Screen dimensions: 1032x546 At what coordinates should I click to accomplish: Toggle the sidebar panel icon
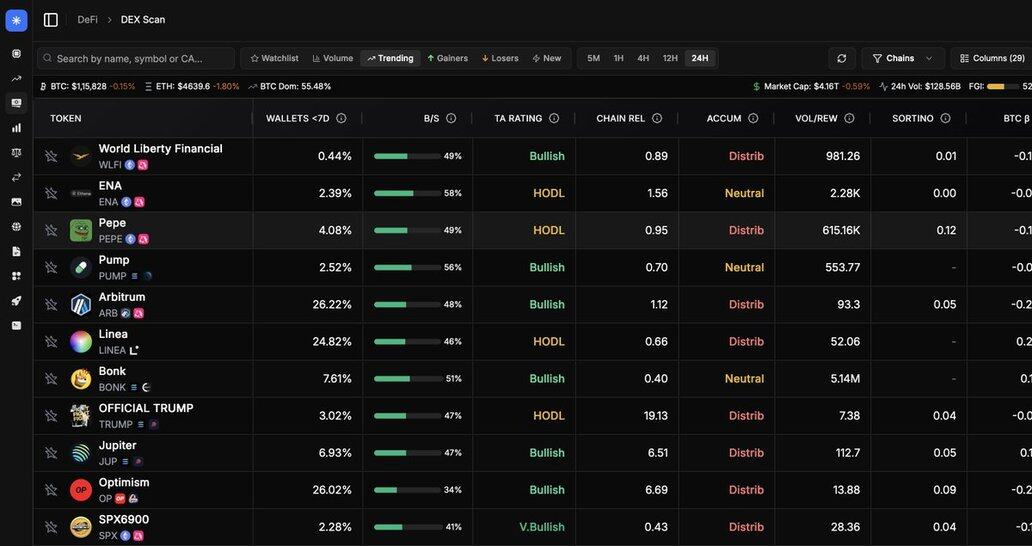coord(51,20)
